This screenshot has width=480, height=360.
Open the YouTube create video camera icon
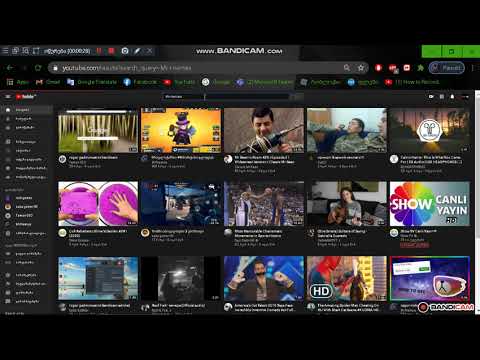(x=431, y=97)
